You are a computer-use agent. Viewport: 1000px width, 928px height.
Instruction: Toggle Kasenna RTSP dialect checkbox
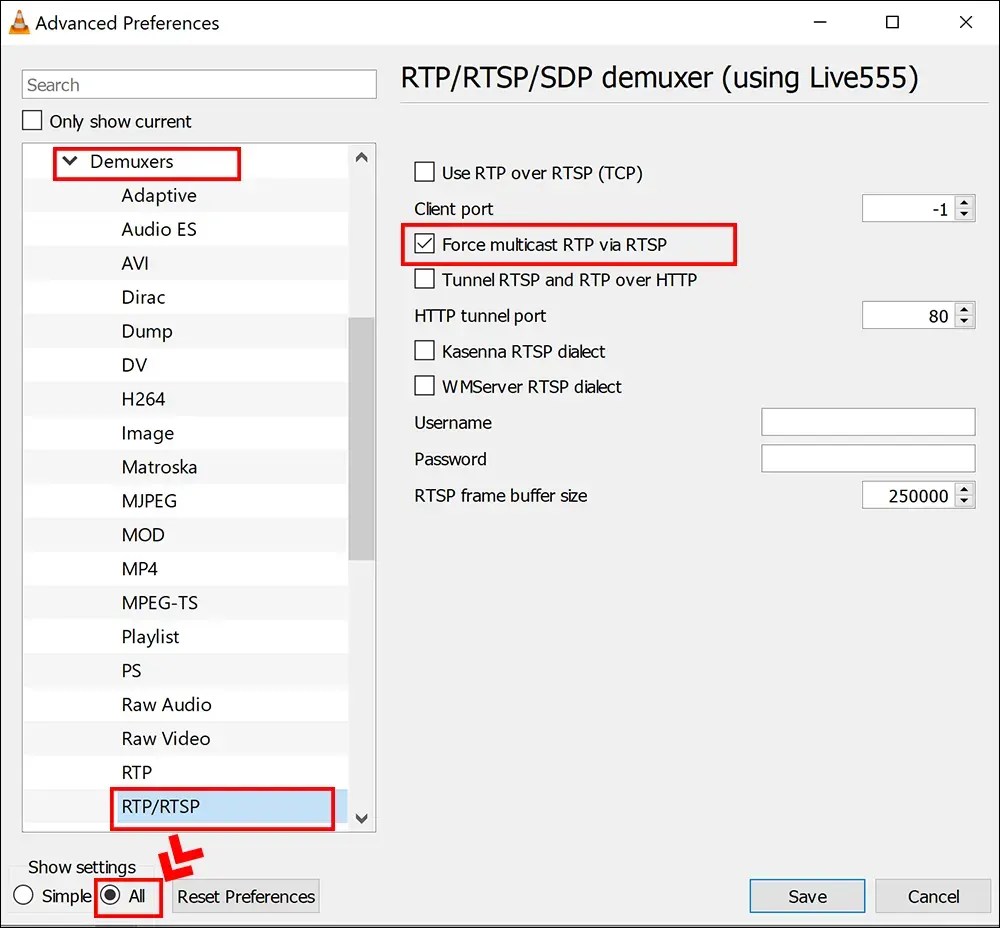pyautogui.click(x=424, y=351)
